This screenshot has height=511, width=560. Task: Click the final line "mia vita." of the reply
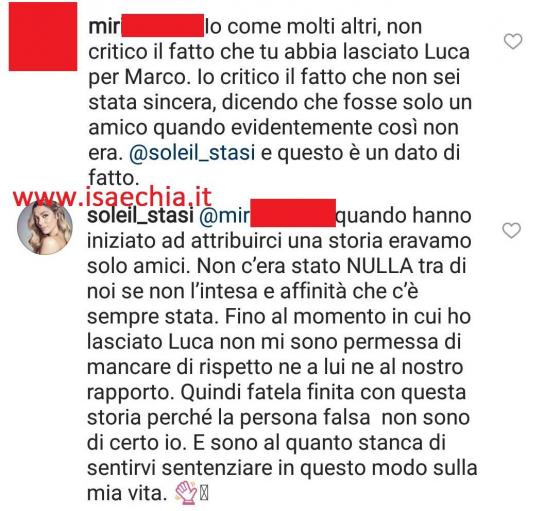tap(127, 494)
